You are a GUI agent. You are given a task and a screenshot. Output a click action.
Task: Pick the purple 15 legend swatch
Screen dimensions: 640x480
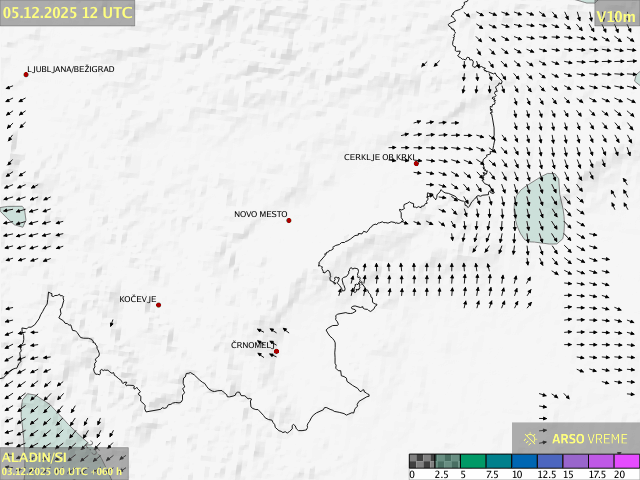[x=577, y=461]
